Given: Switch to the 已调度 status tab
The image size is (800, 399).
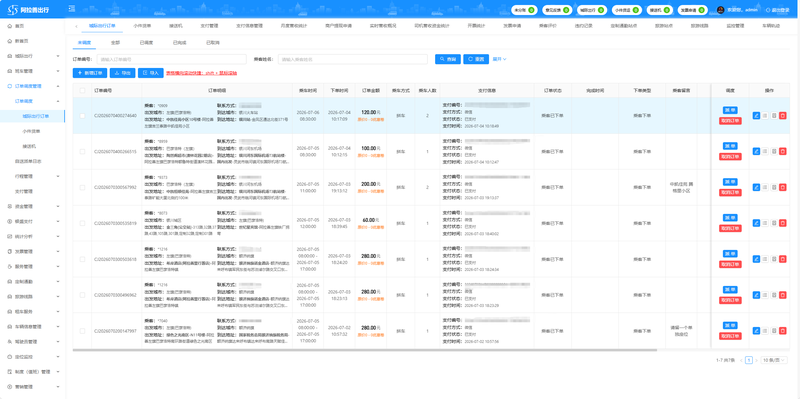Looking at the screenshot, I should (146, 43).
